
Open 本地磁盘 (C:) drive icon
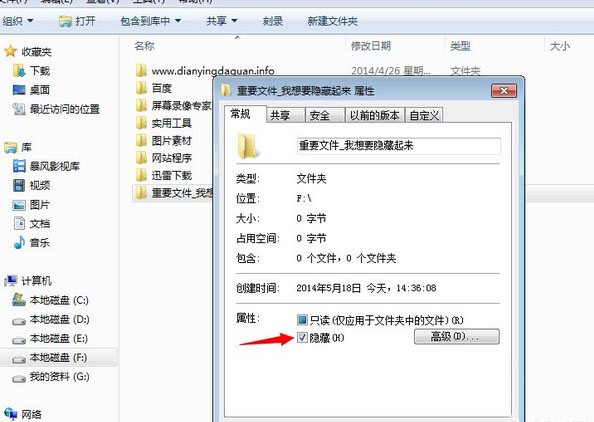point(19,300)
